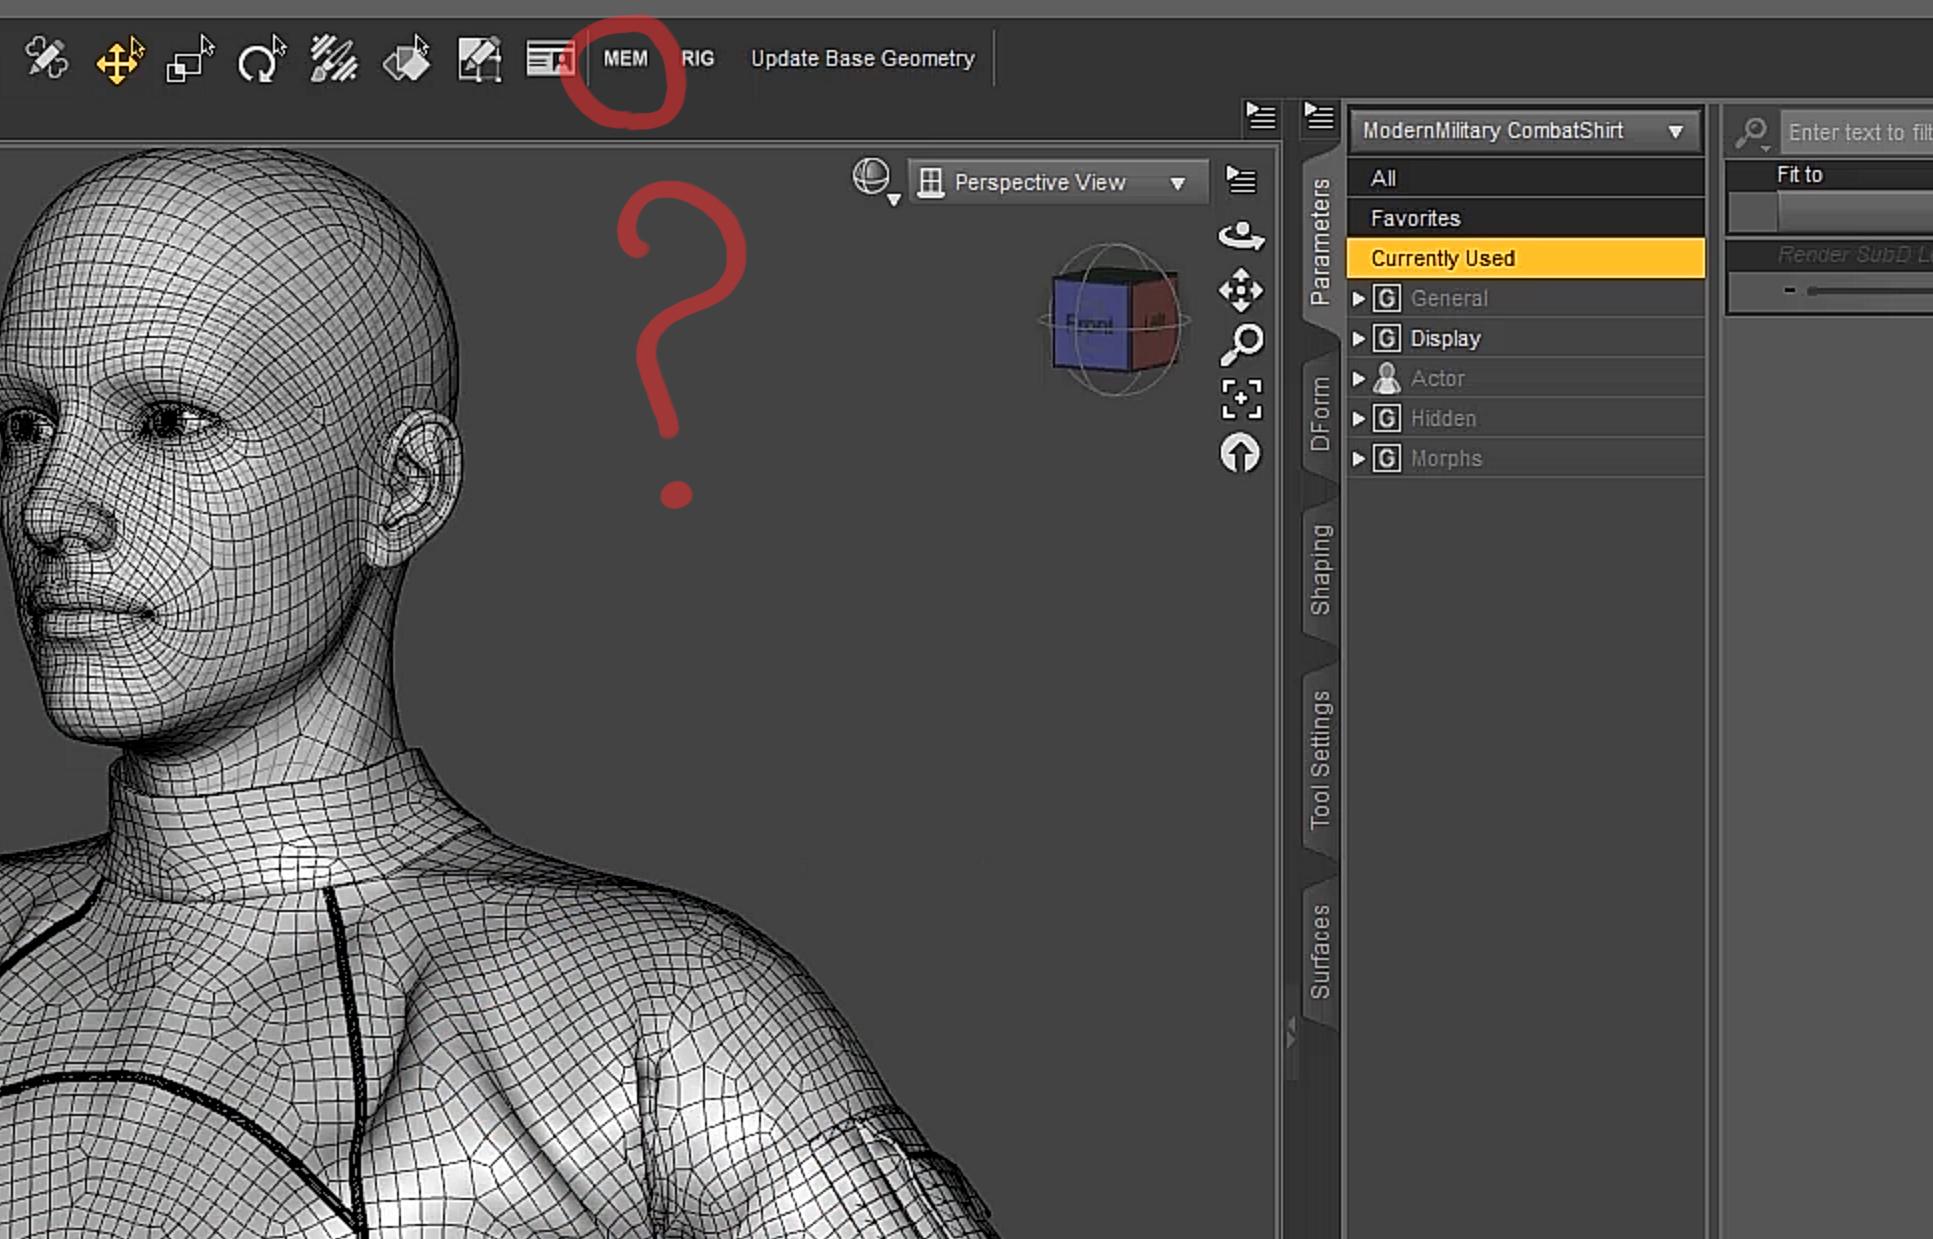Expand the Morphs group
Screen dimensions: 1933x1239
pyautogui.click(x=1358, y=458)
